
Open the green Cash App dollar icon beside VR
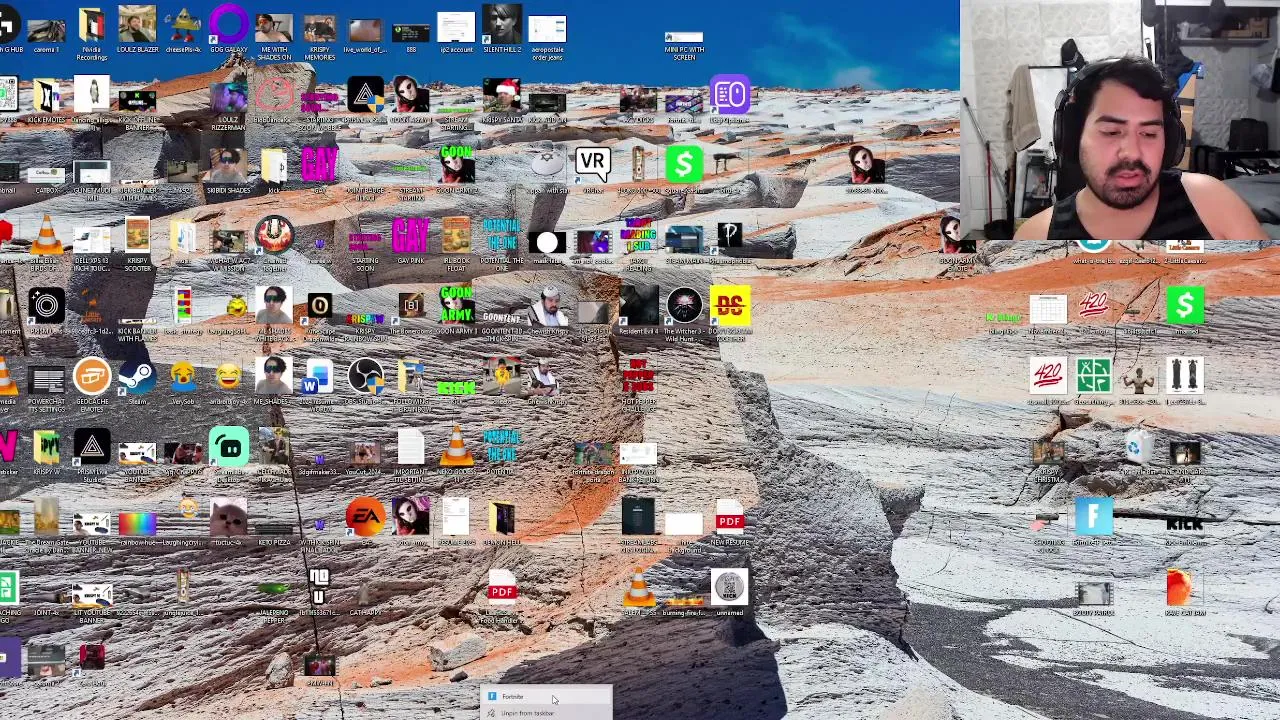683,166
